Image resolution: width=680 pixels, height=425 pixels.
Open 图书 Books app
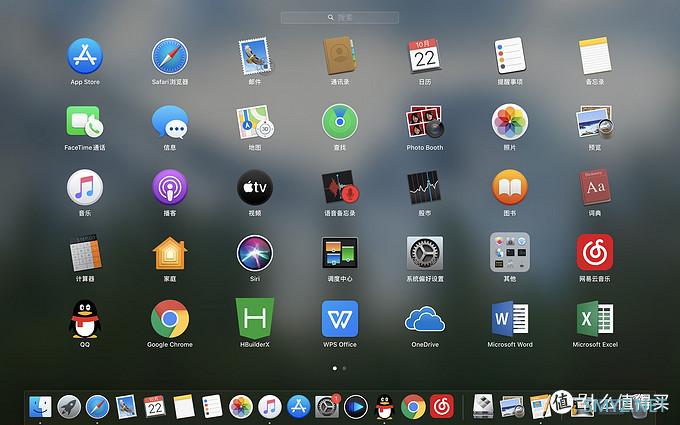pyautogui.click(x=510, y=187)
